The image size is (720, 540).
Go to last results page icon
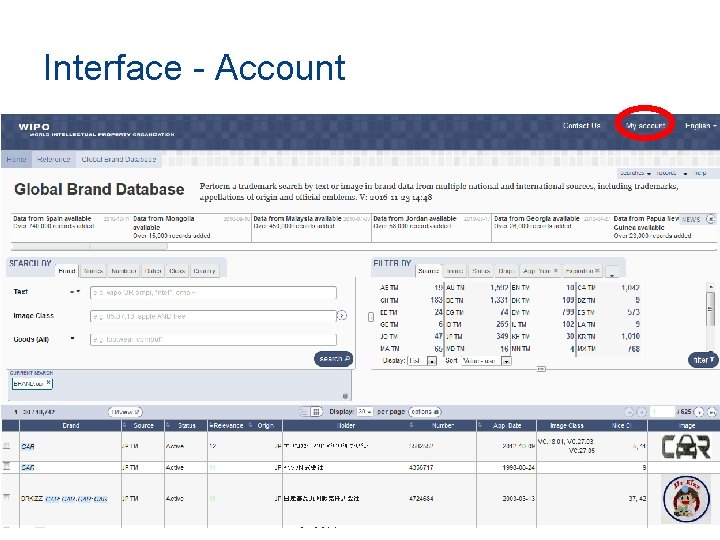point(711,412)
